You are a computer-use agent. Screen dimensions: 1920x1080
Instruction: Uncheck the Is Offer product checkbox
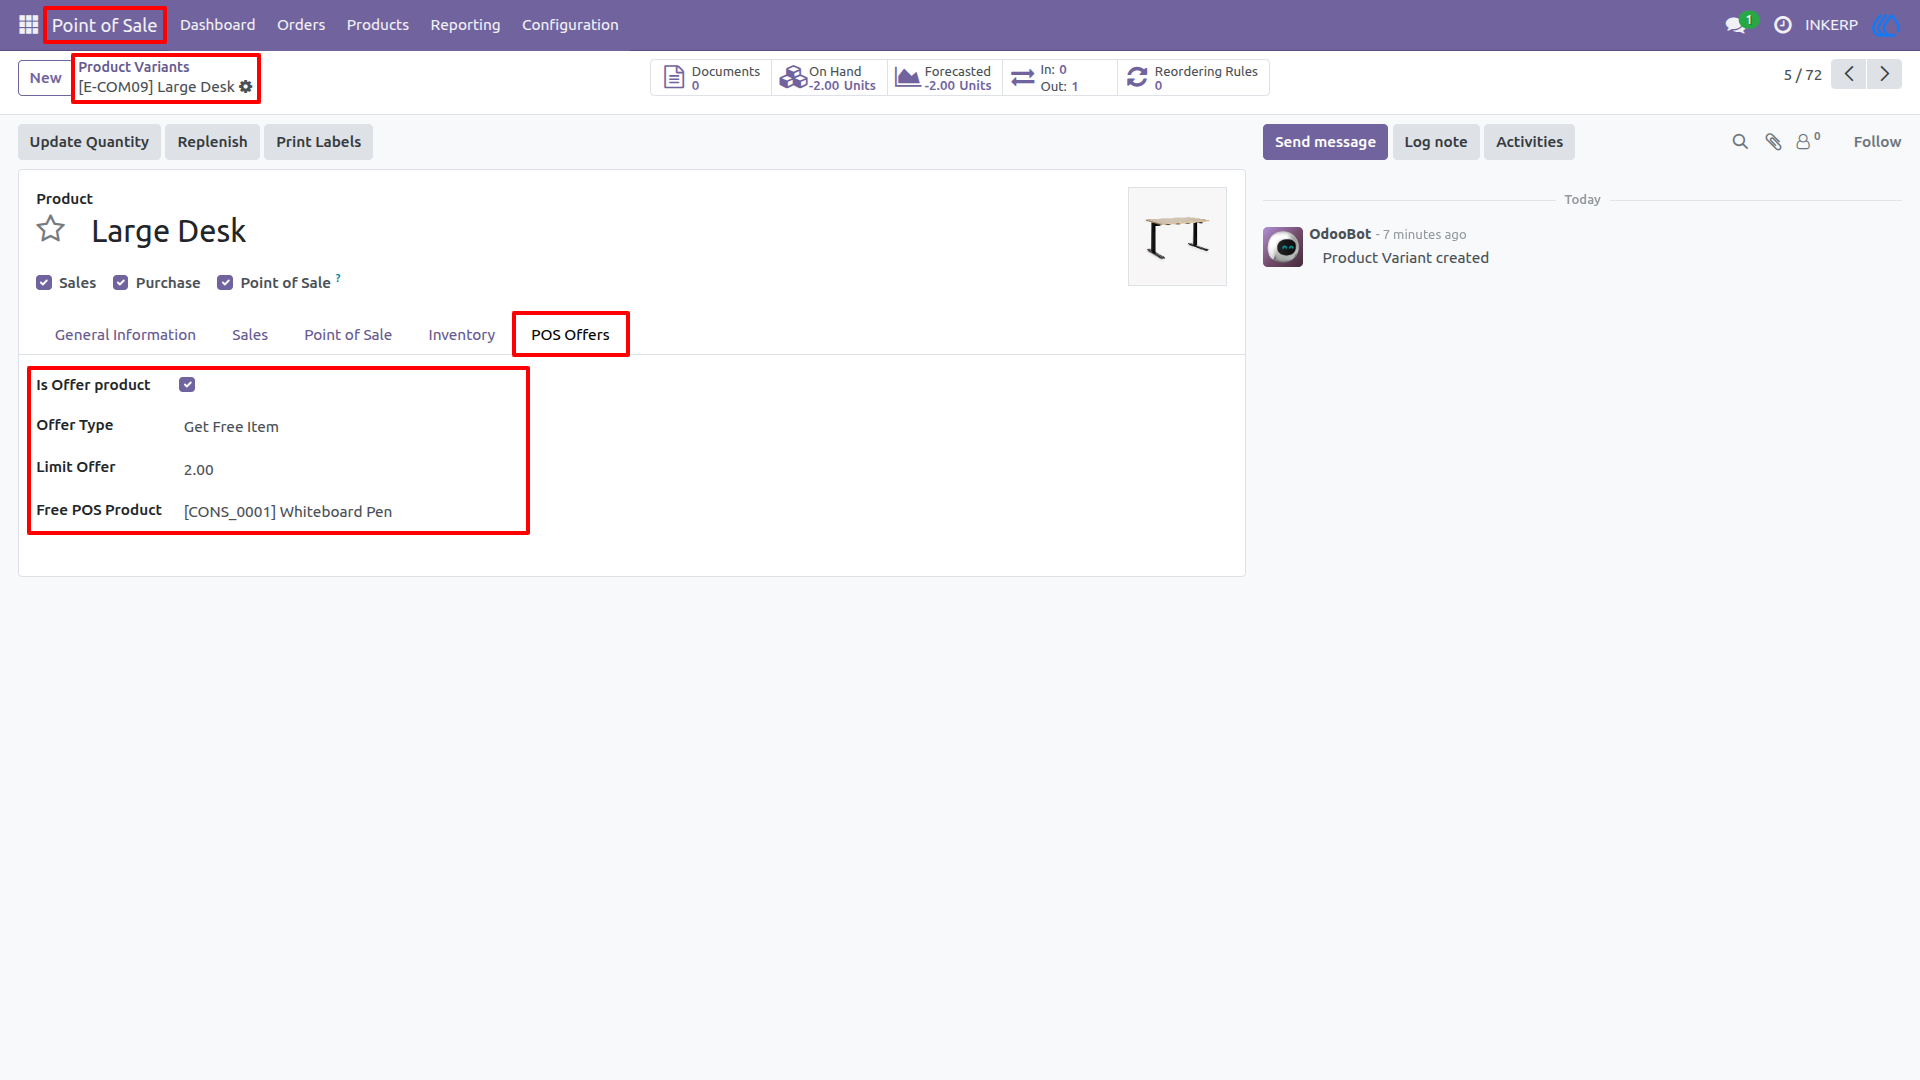187,385
